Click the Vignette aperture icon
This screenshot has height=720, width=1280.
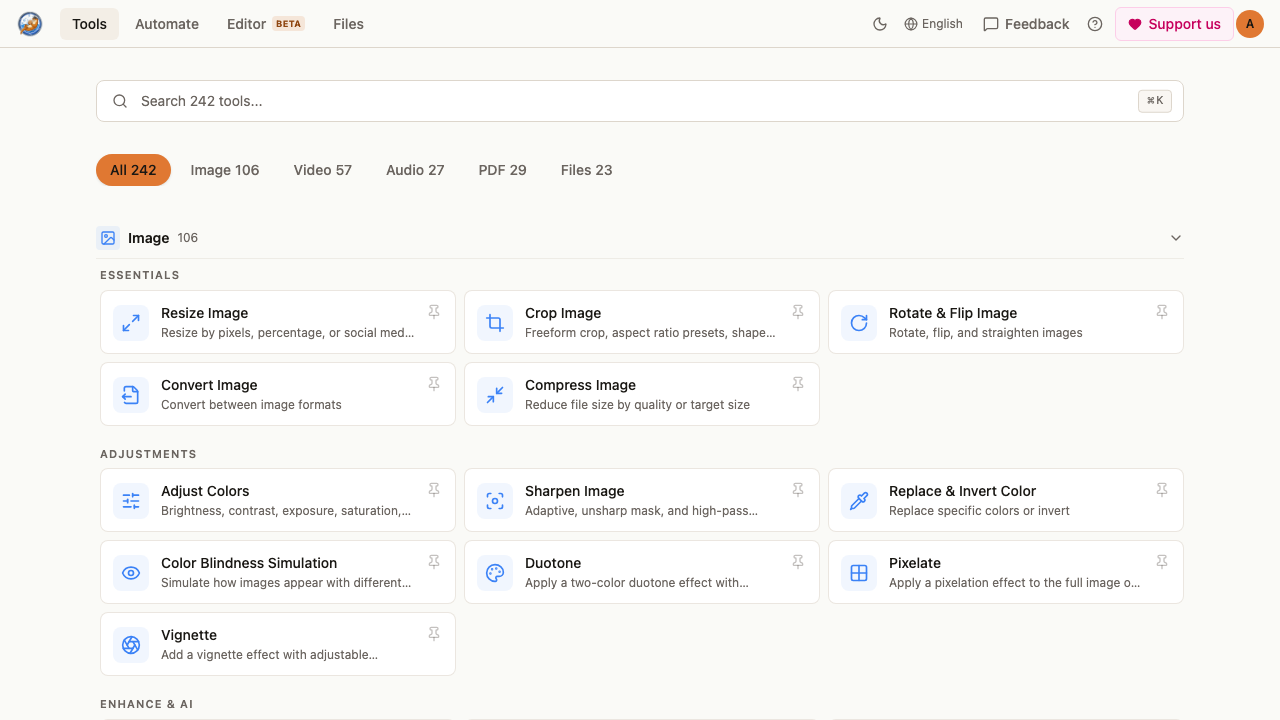coord(131,645)
